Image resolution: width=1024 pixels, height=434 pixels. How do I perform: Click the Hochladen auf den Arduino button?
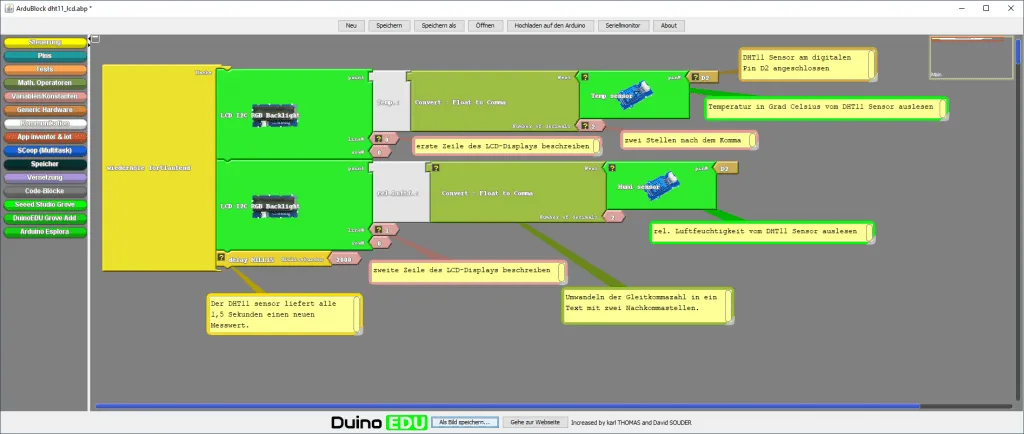point(549,25)
